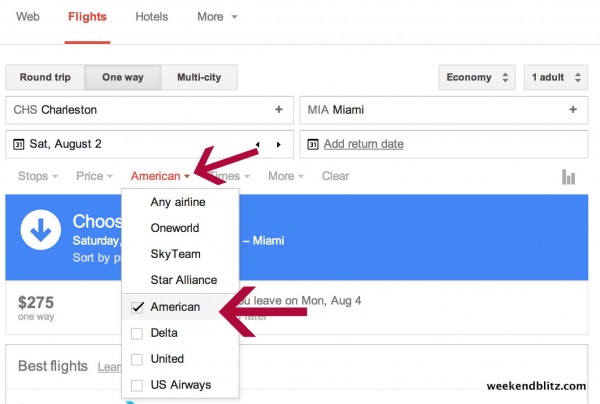The width and height of the screenshot is (600, 404).
Task: Choose the Round trip option
Action: 45,77
